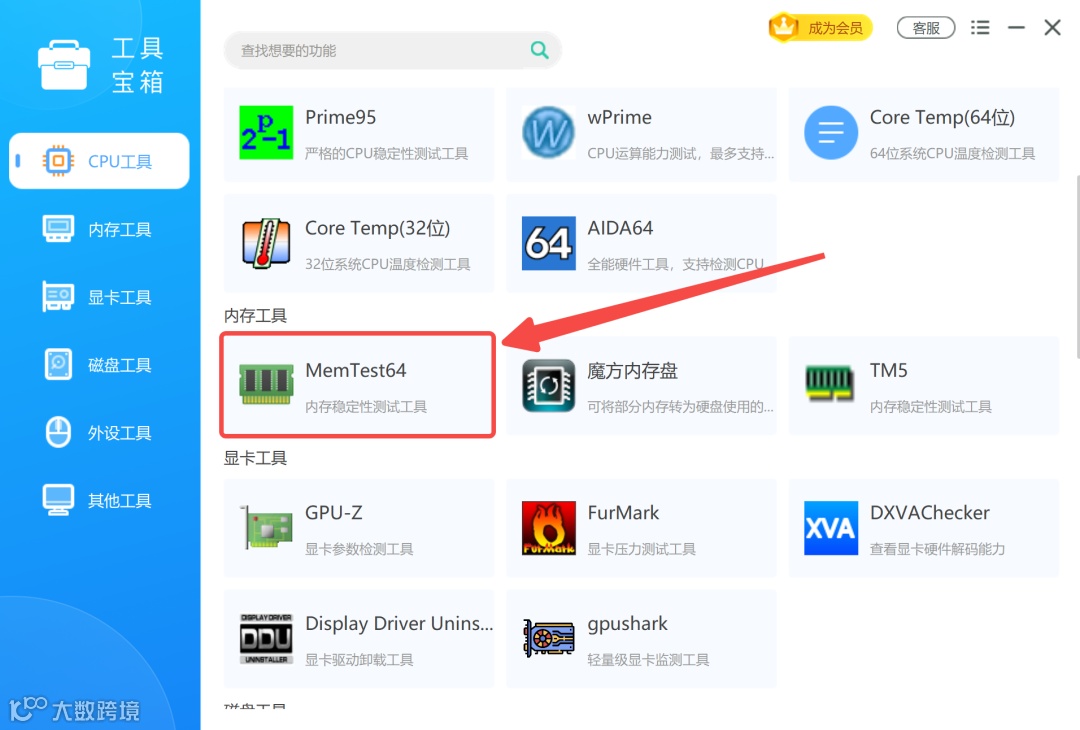Click the gpushark title text
Screen dimensions: 1080x730
[x=627, y=624]
